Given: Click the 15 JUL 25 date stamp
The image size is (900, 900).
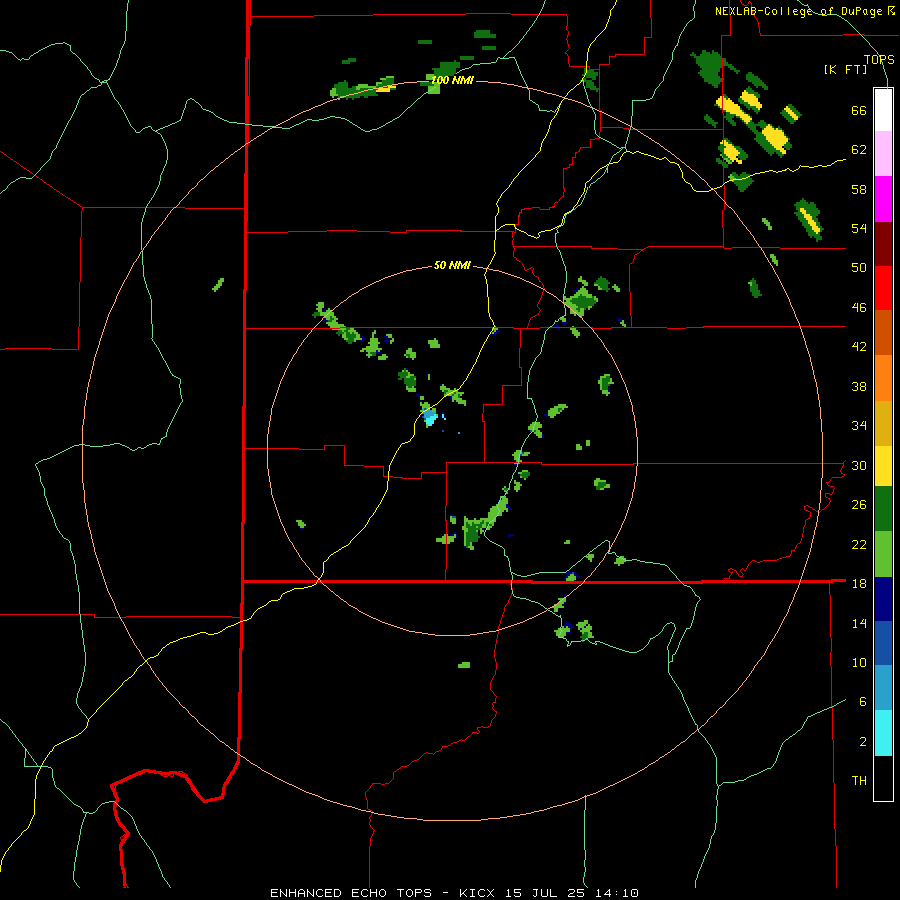Looking at the screenshot, I should pos(545,893).
